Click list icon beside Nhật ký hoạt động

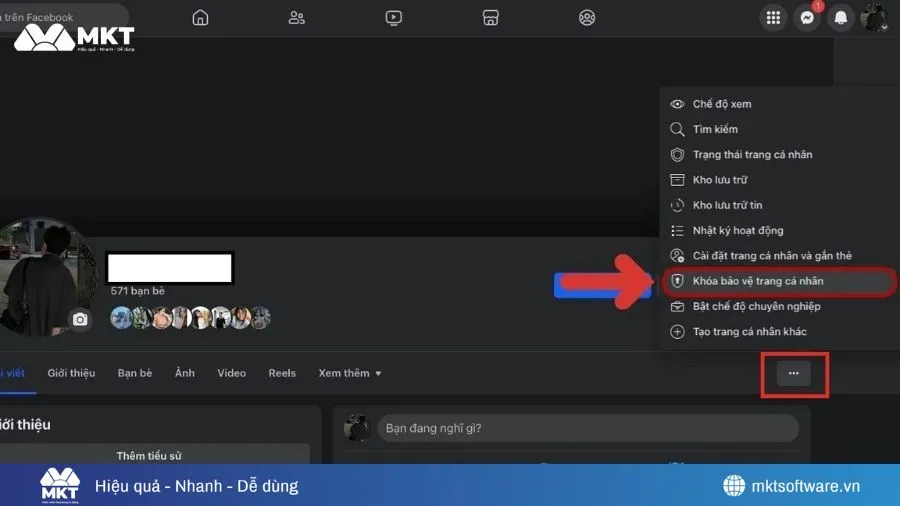(x=677, y=230)
